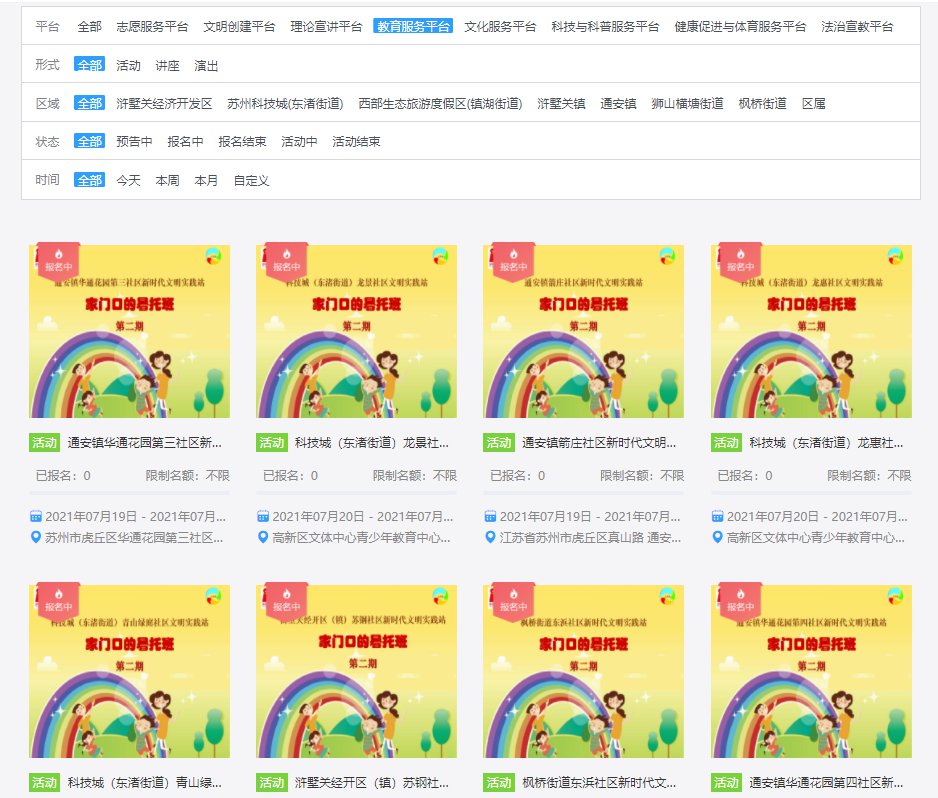Select 全部 in the 区域 filter row
Screen dimensions: 938x798
click(89, 103)
